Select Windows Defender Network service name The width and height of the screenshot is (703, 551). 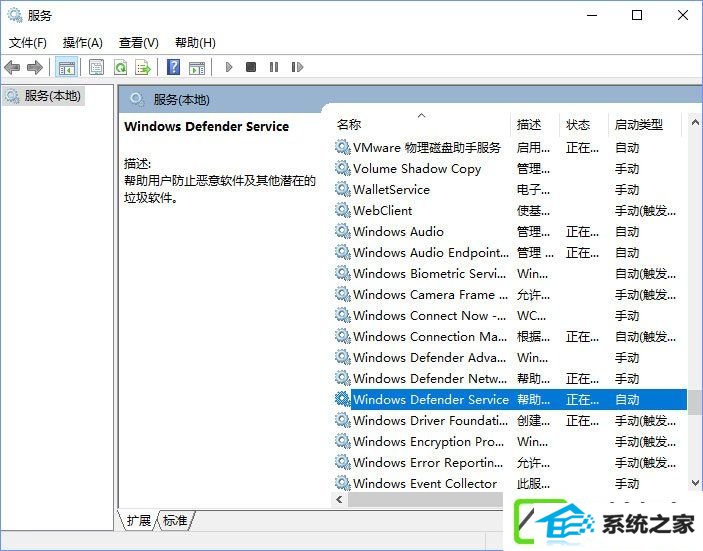coord(430,378)
